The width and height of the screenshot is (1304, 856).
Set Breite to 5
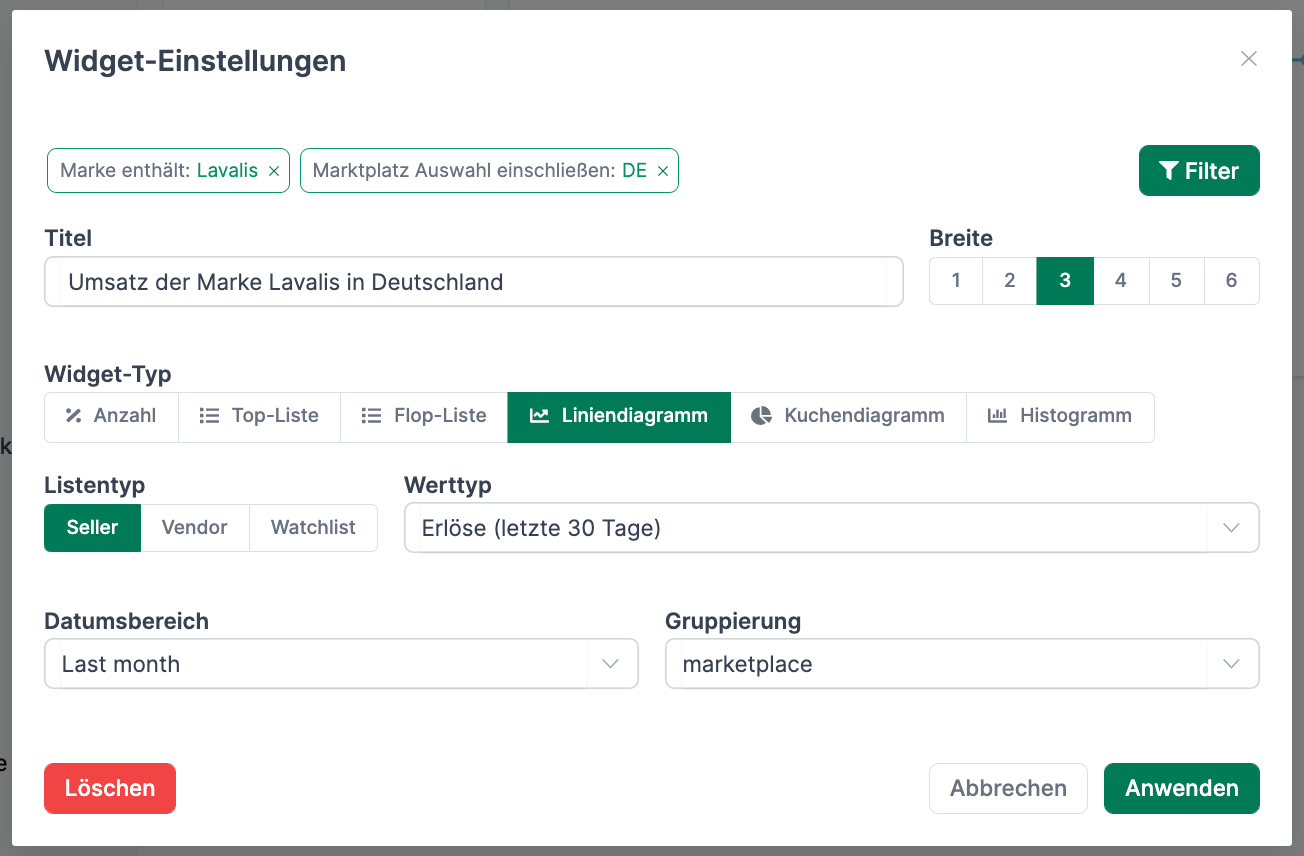[1176, 281]
